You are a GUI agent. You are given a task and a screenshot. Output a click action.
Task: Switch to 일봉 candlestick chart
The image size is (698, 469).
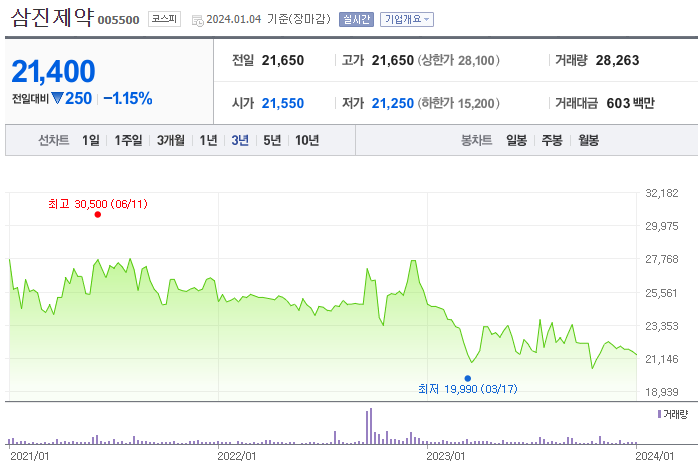[516, 140]
